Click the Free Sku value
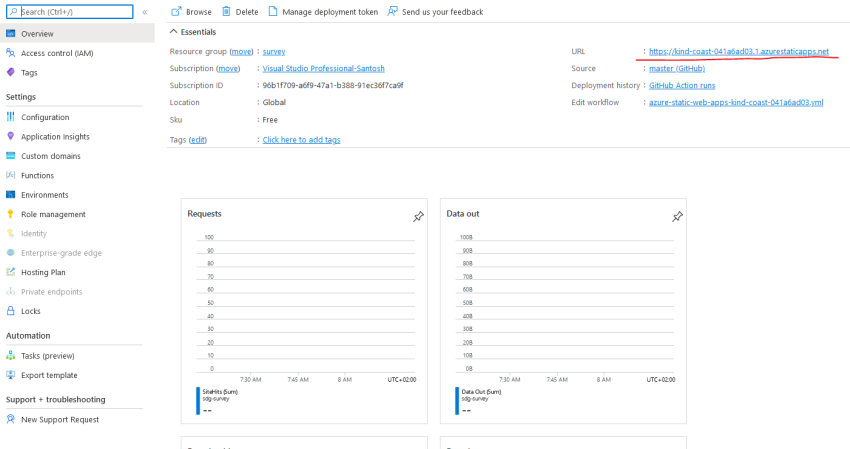 tap(270, 119)
